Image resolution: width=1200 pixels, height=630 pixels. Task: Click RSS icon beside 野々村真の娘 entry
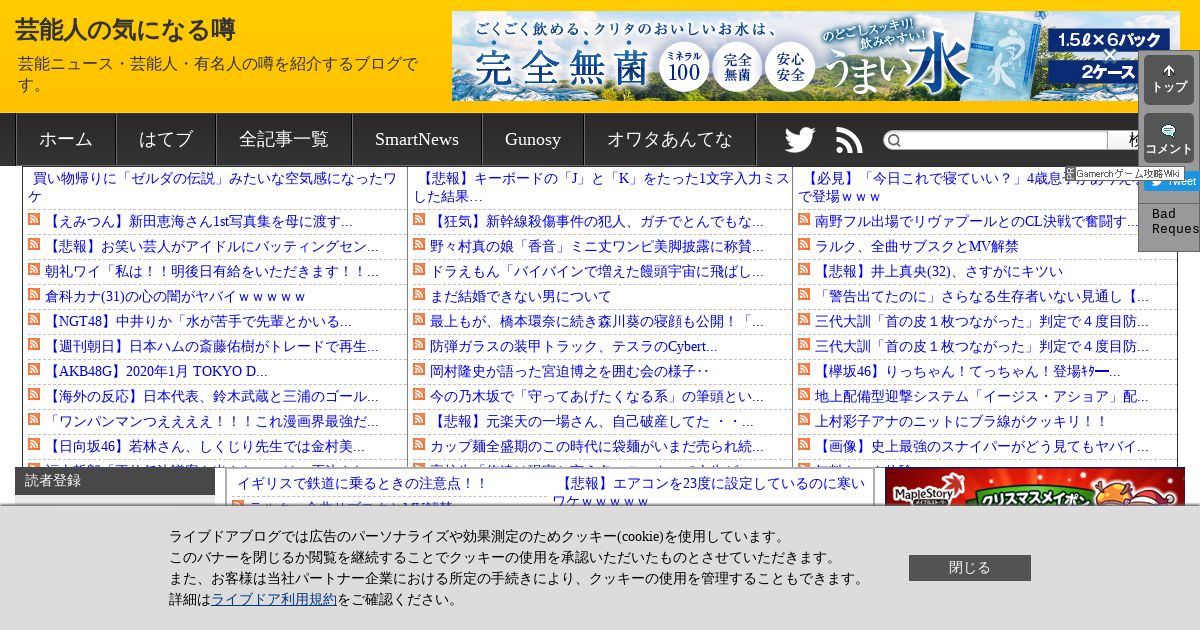(x=420, y=245)
